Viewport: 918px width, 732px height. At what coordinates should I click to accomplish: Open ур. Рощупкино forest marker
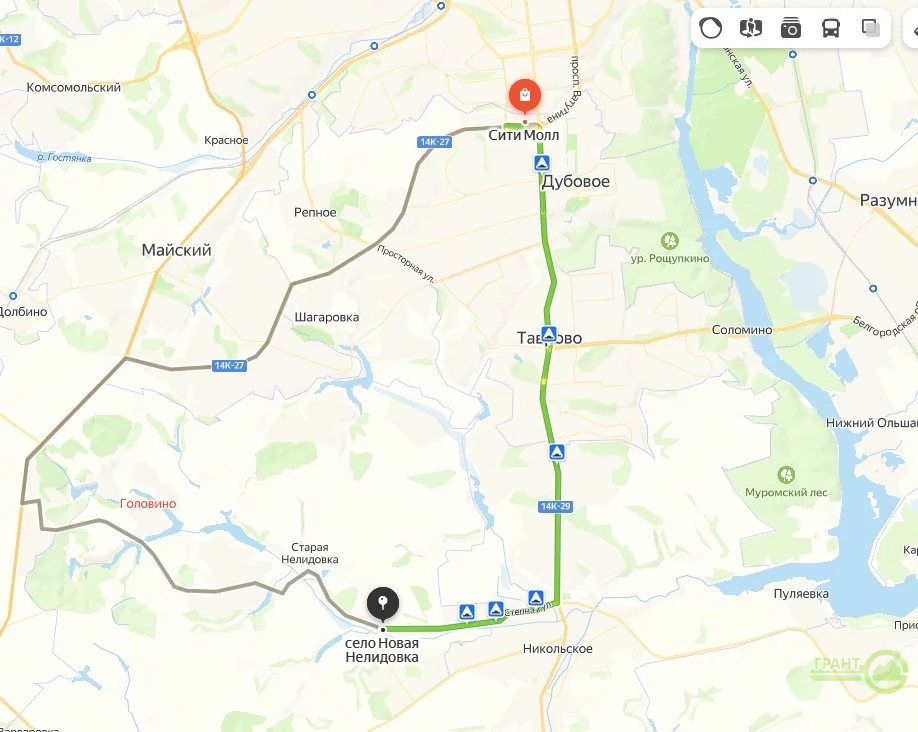(670, 241)
